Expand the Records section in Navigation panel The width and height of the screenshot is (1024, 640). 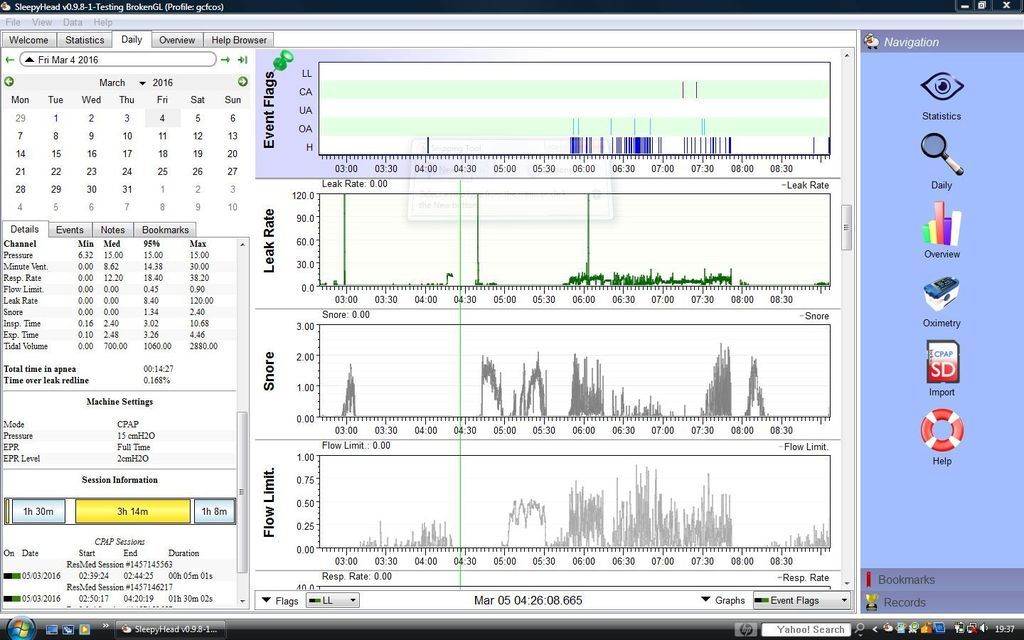click(942, 602)
